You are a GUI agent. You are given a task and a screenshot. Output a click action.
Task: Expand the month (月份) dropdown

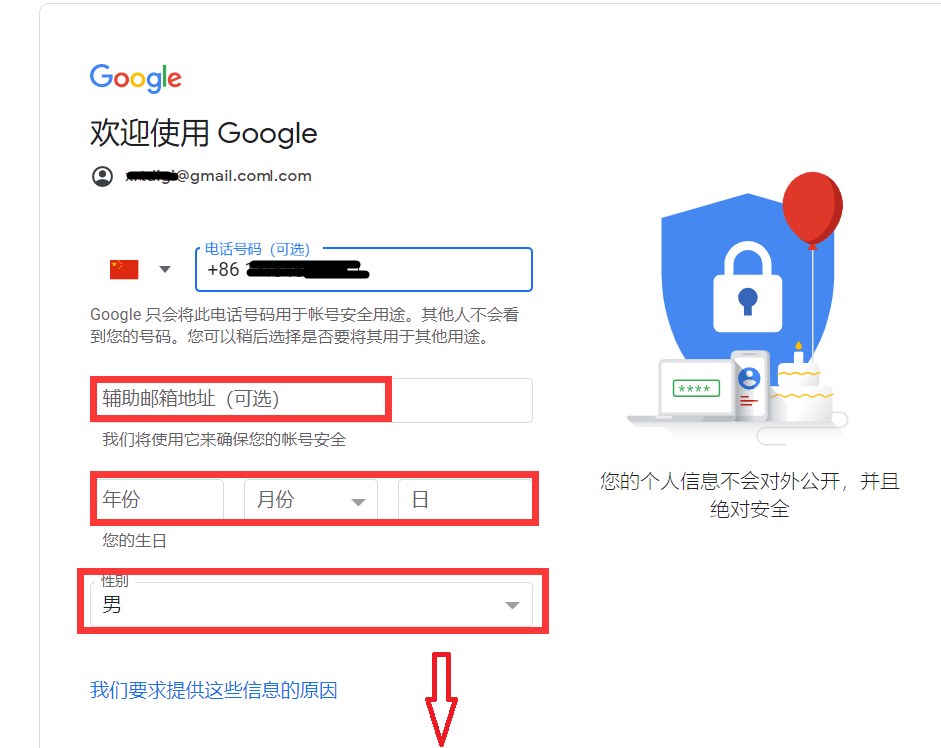[311, 499]
